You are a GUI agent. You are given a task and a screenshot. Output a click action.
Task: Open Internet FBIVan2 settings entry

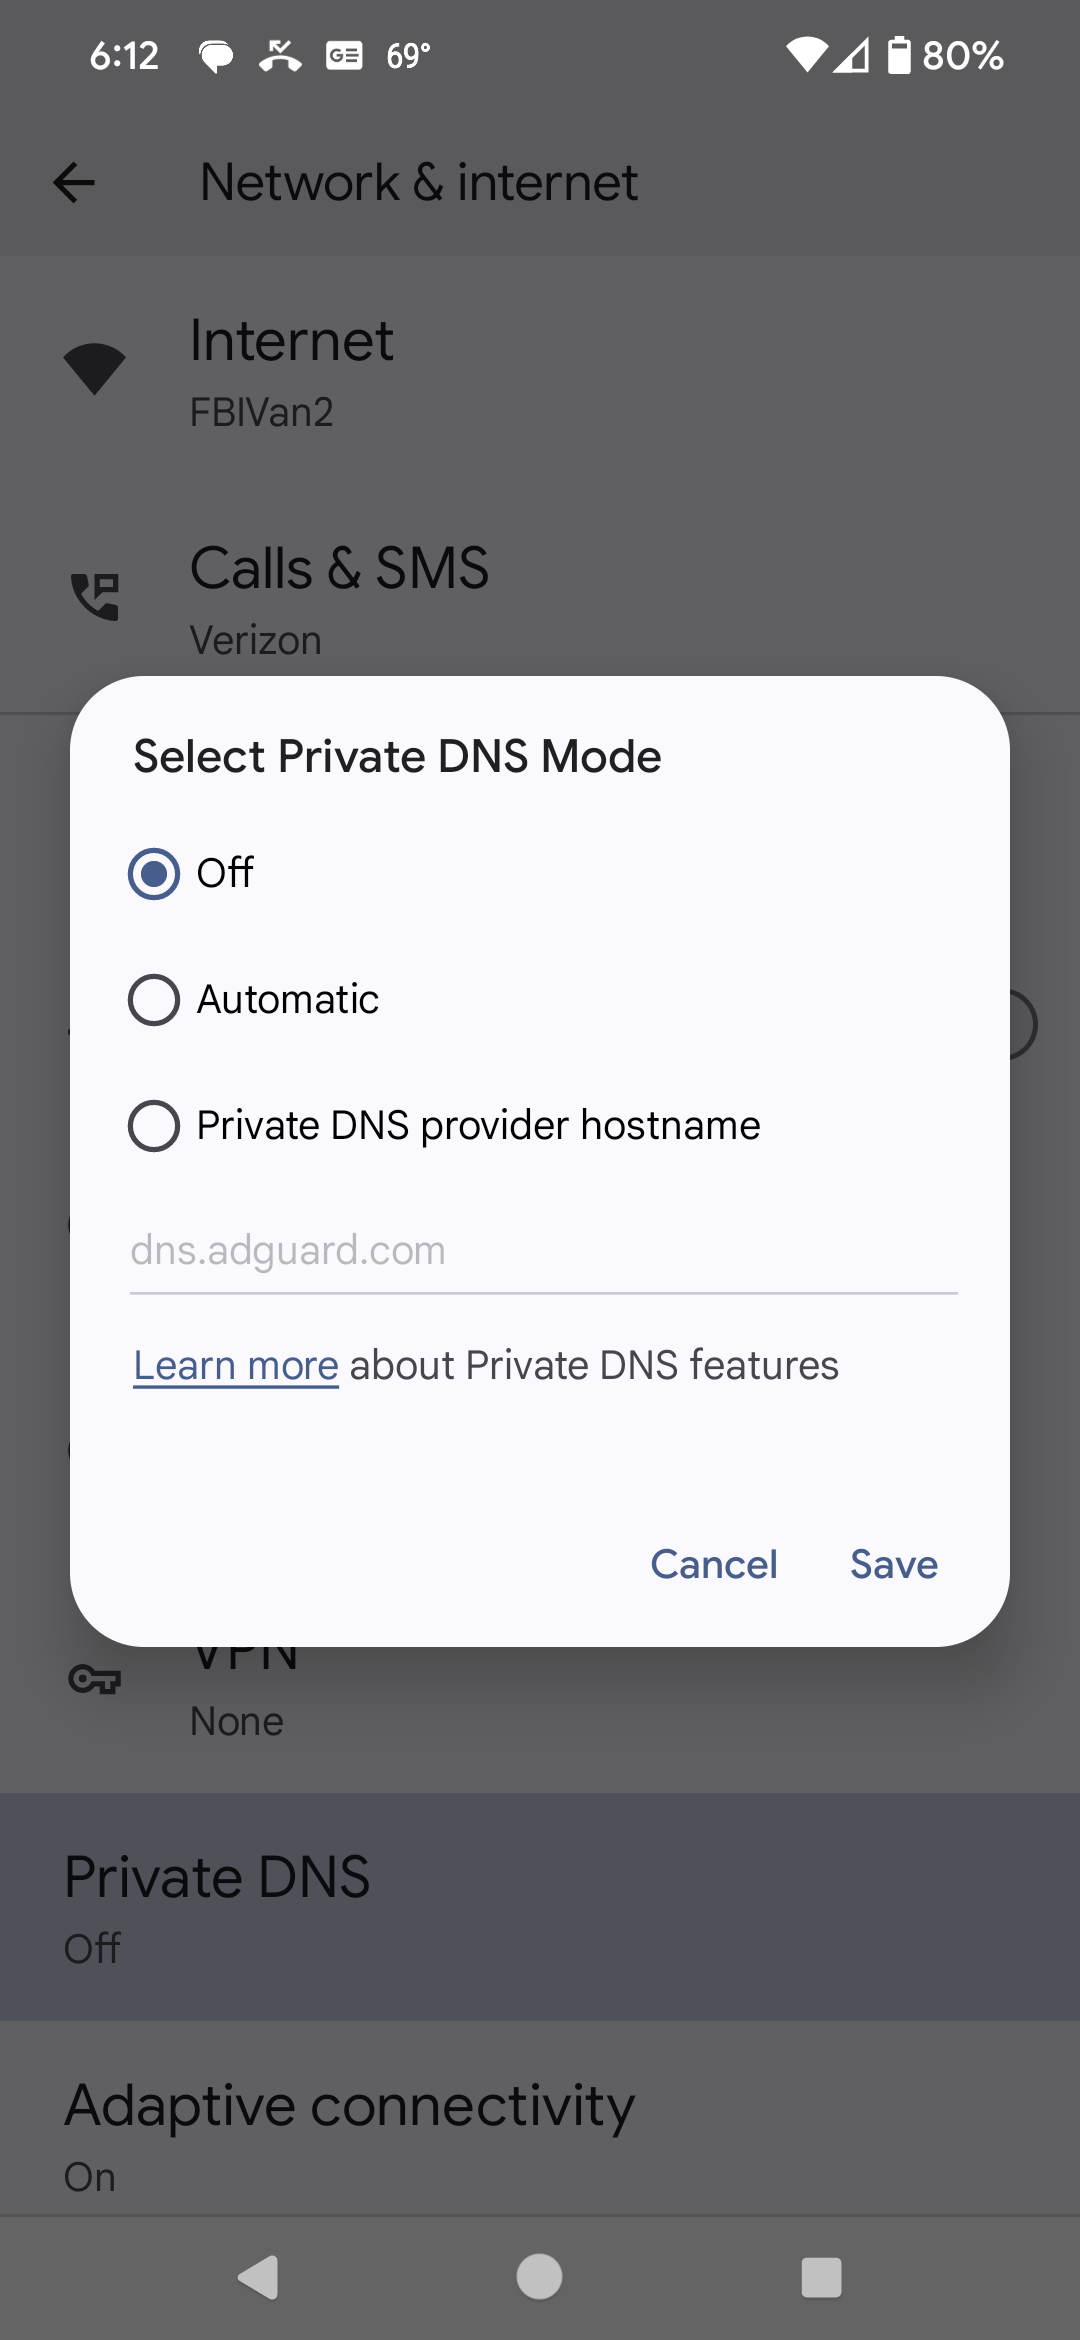point(540,372)
